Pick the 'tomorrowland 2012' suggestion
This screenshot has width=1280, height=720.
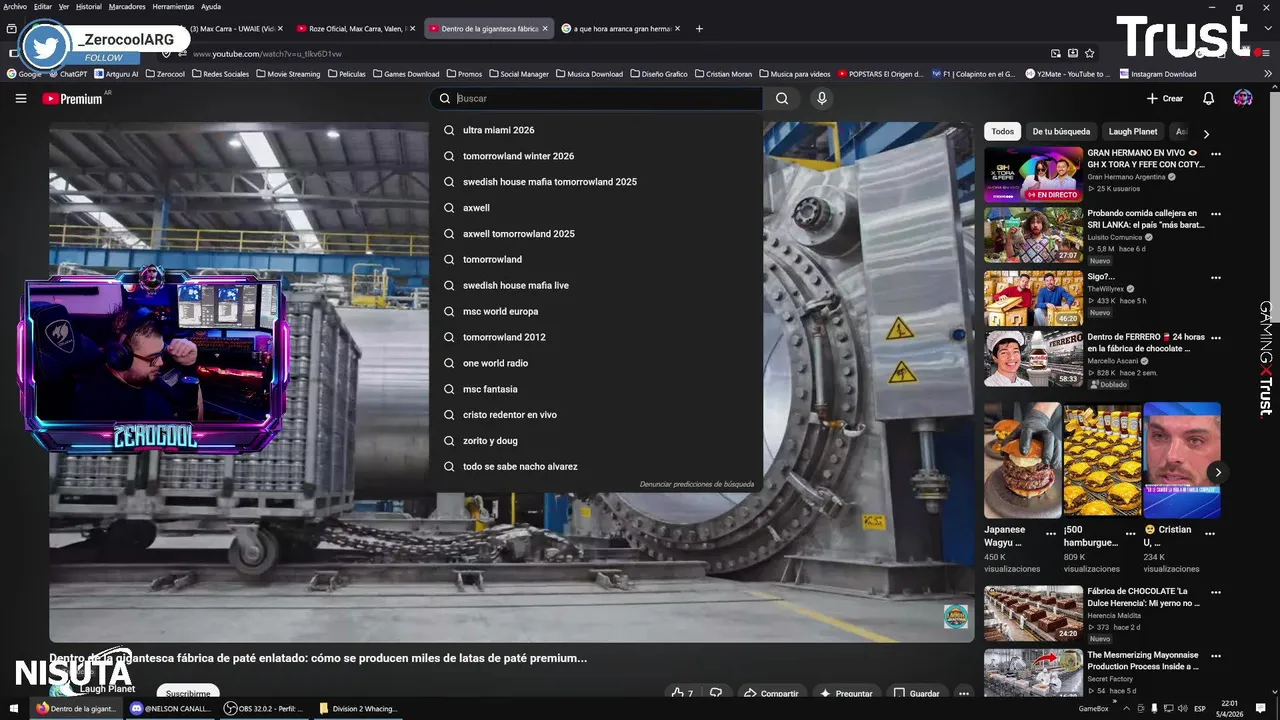(x=596, y=337)
